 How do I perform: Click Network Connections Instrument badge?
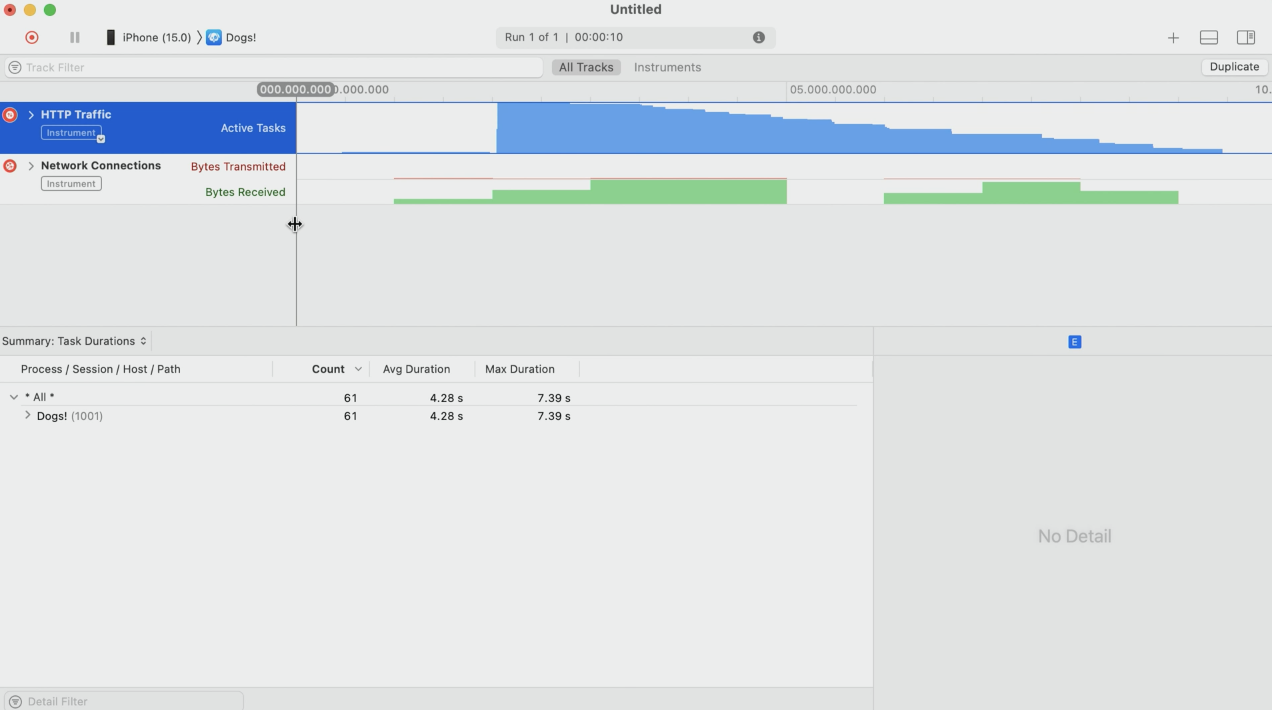point(71,184)
